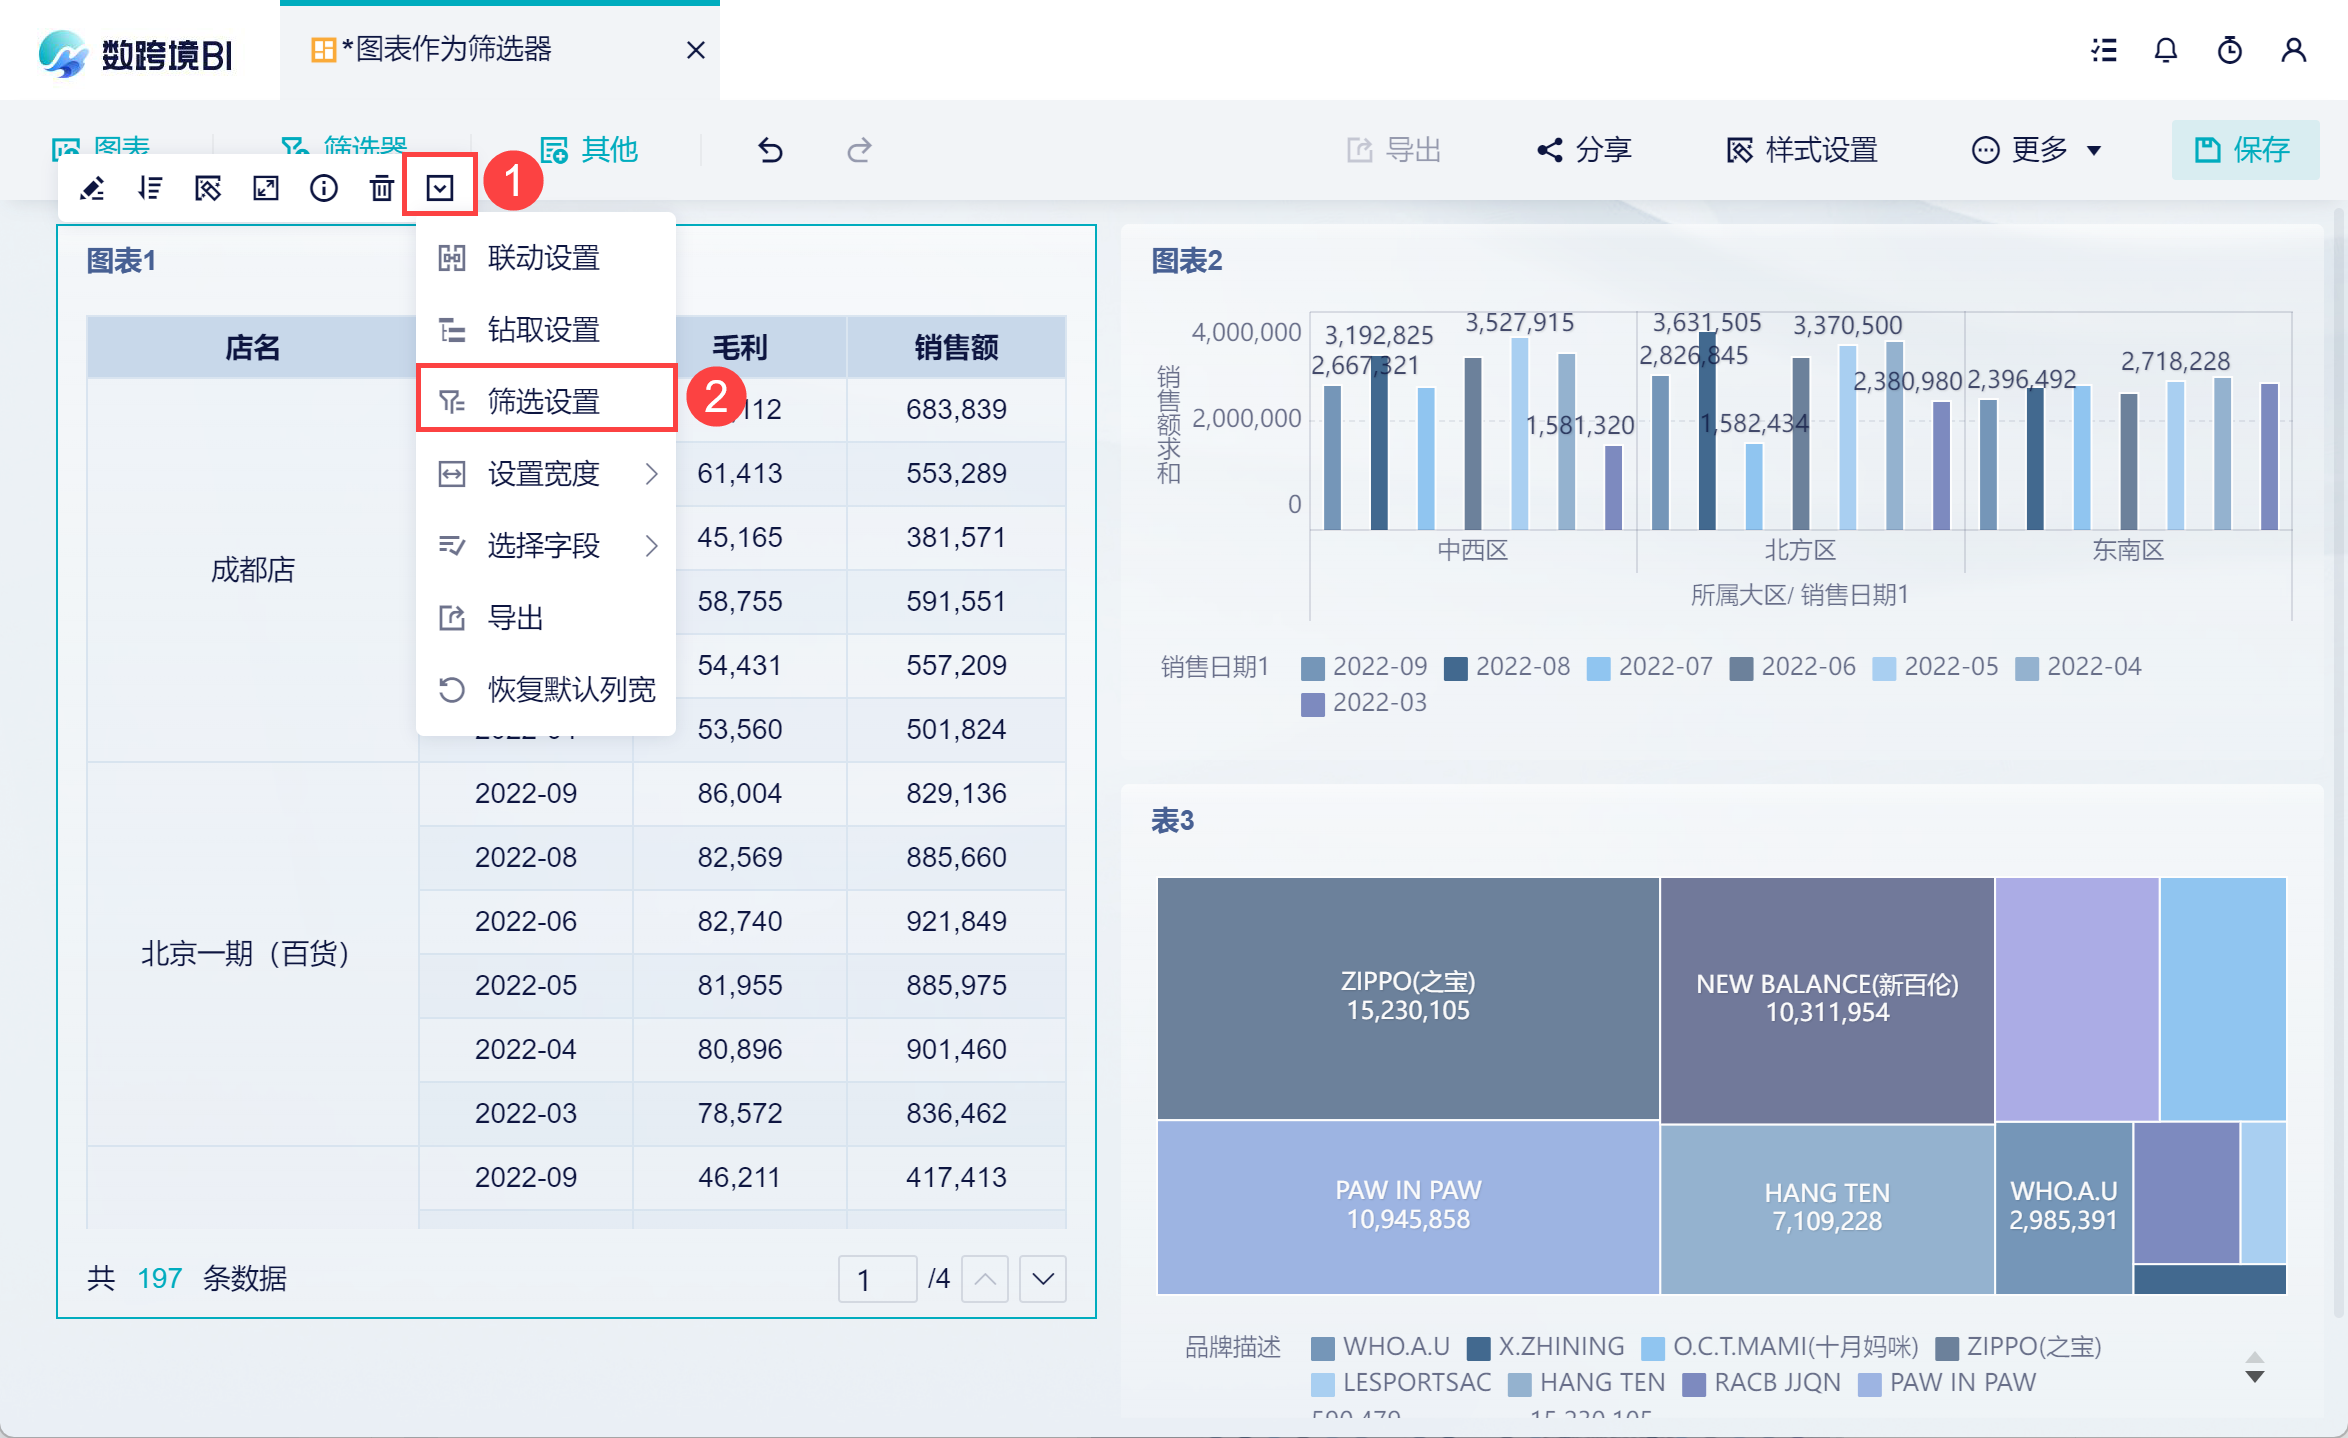Toggle the 2022-09 legend entry in 图表2
Image resolution: width=2348 pixels, height=1438 pixels.
(x=1365, y=667)
